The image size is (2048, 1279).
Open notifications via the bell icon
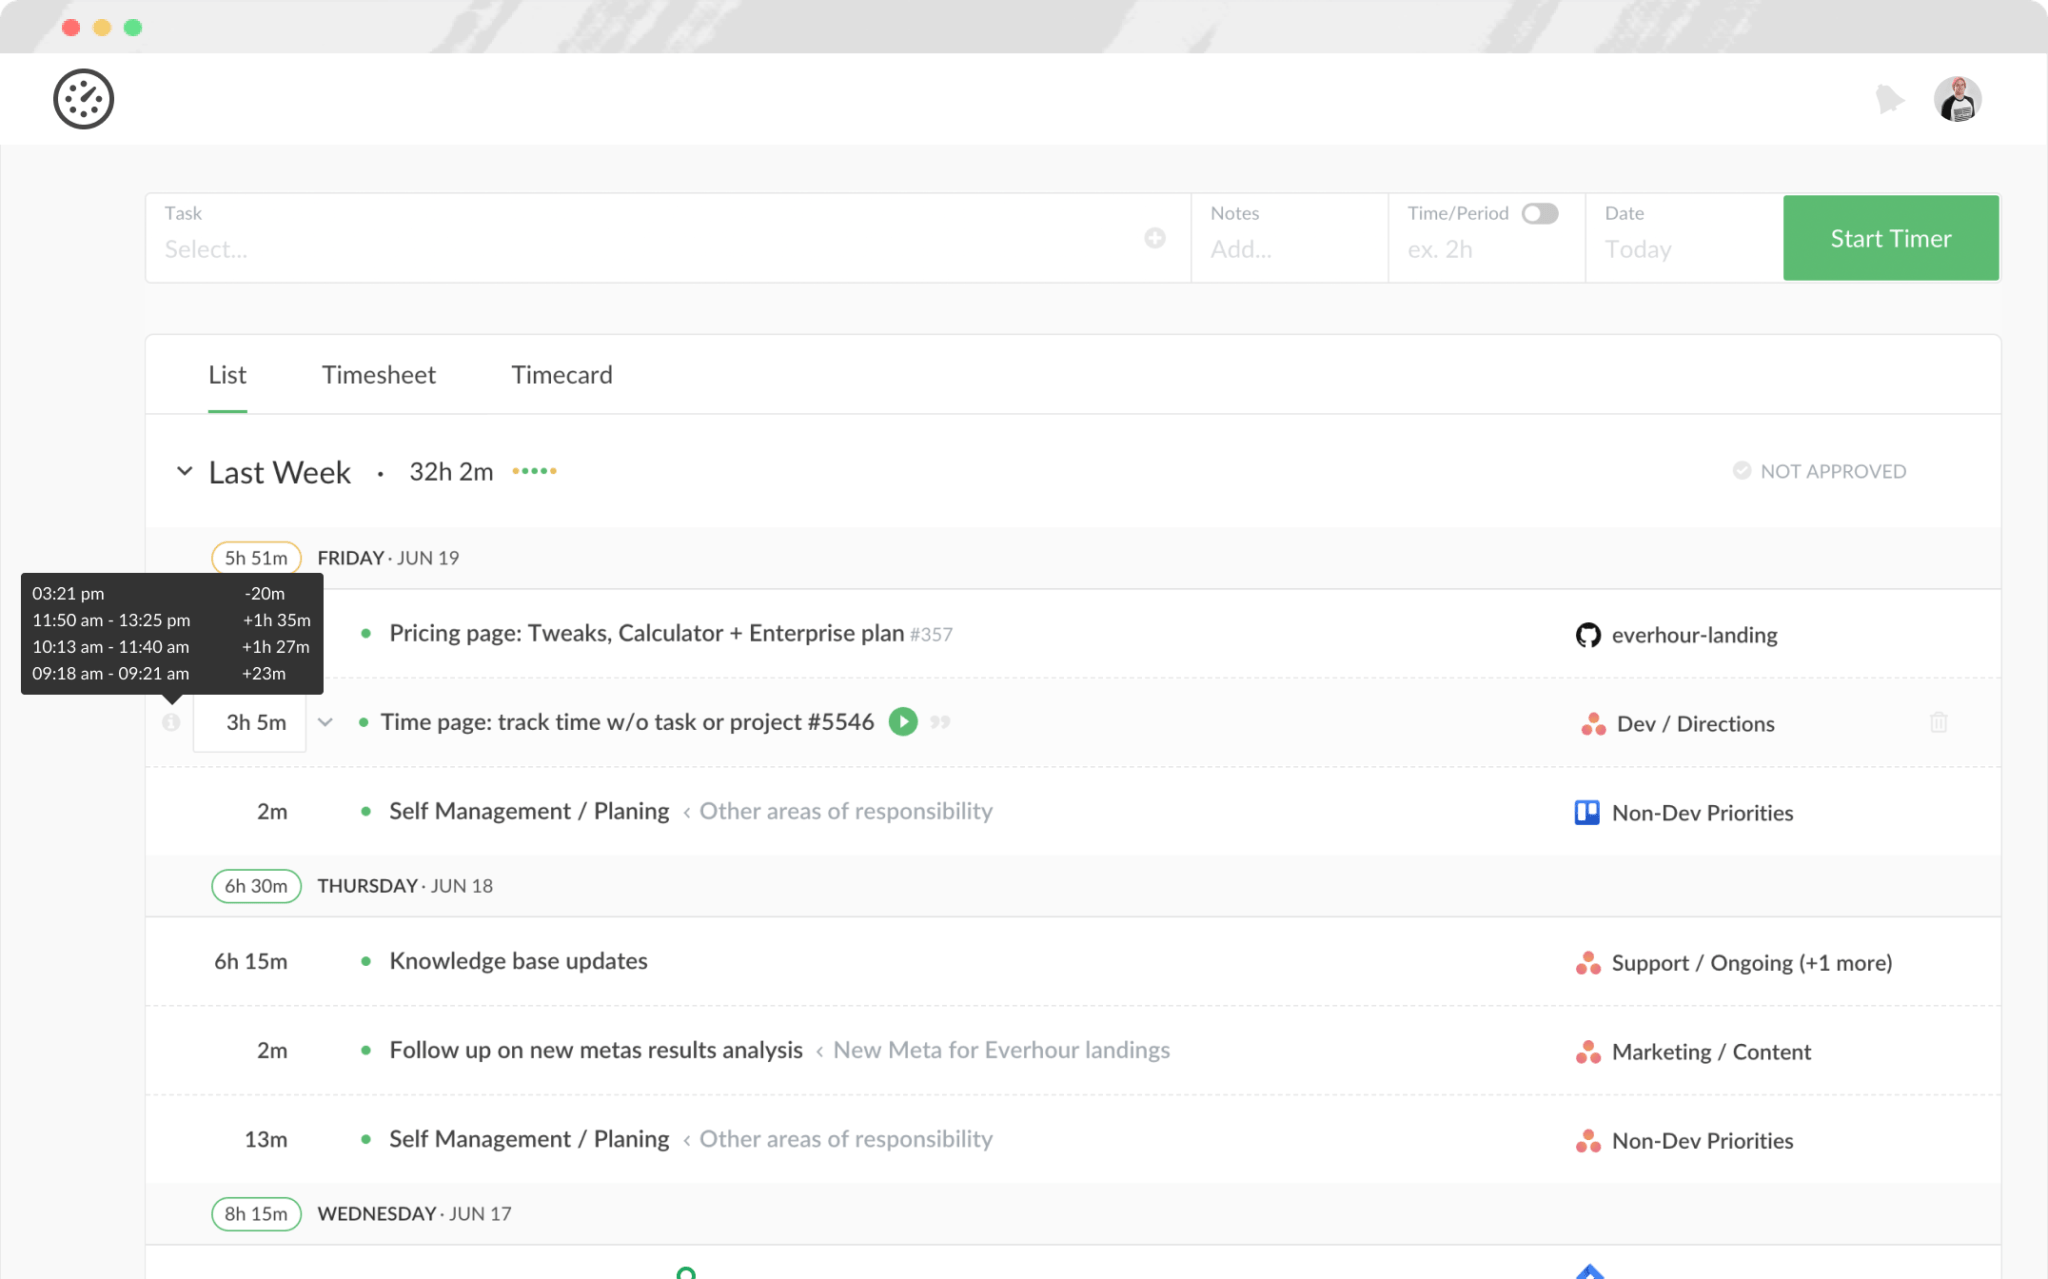pos(1889,98)
